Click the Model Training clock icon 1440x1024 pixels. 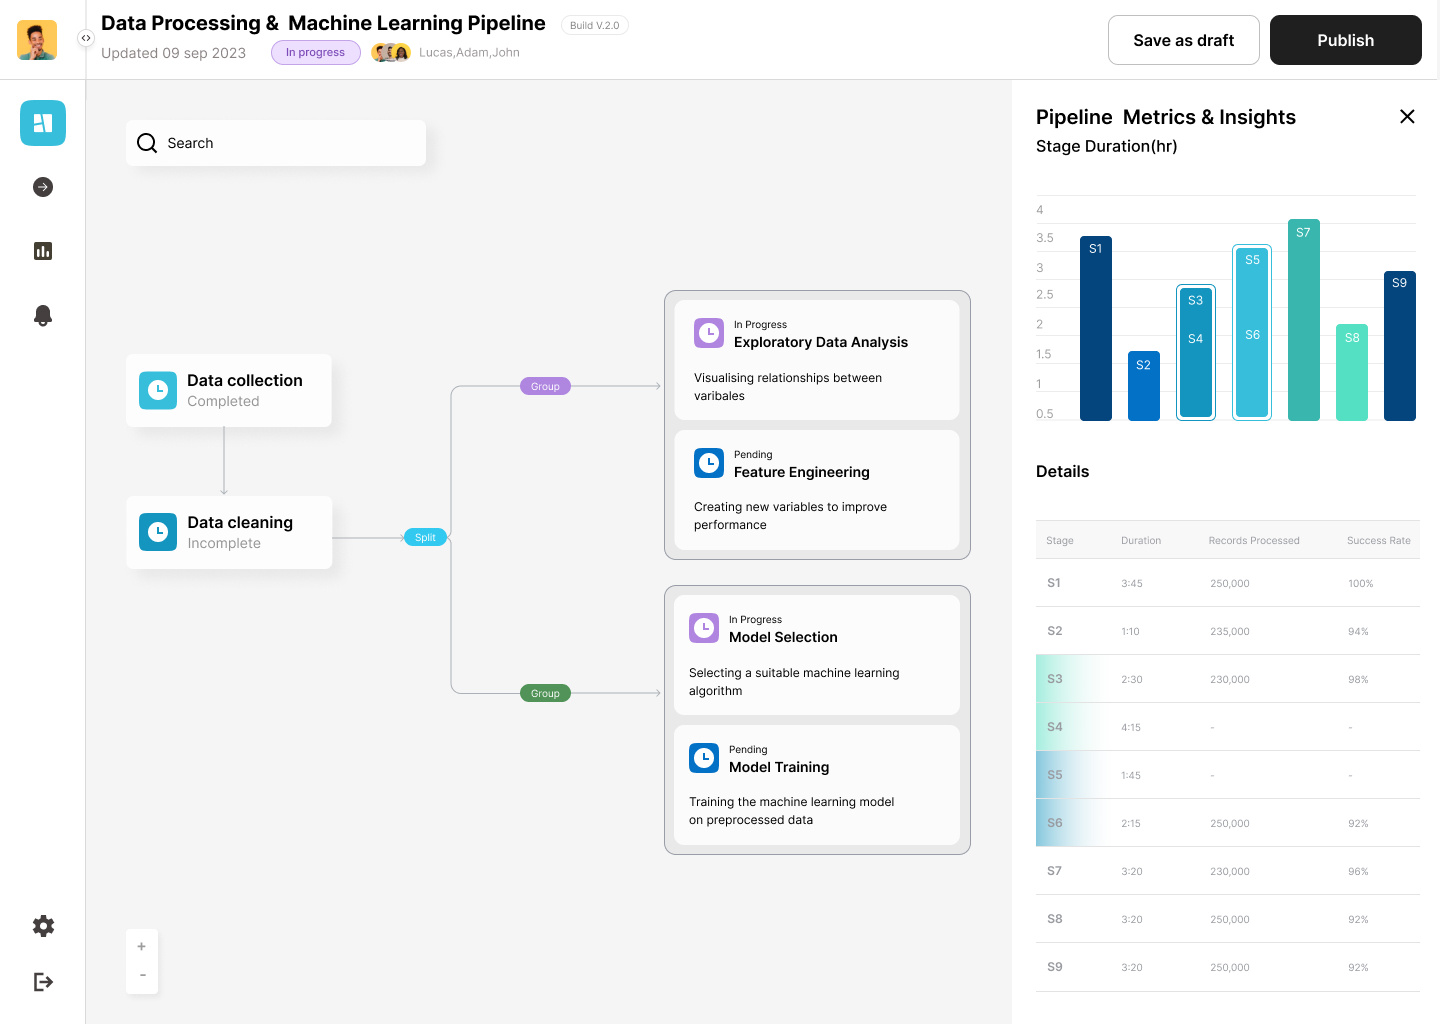click(704, 758)
